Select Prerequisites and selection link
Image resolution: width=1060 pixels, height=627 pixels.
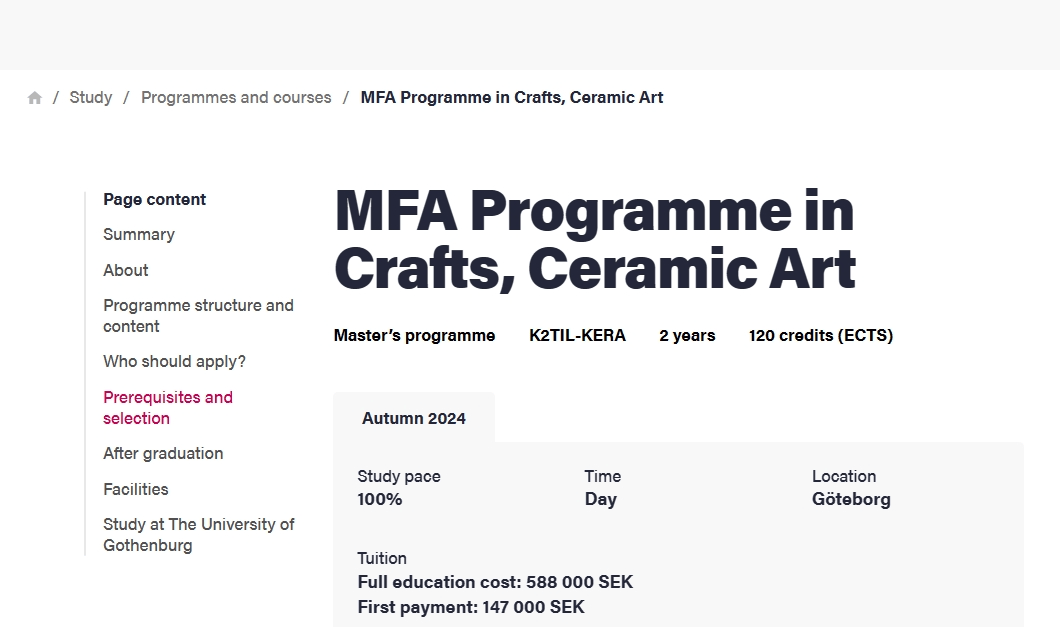point(168,408)
